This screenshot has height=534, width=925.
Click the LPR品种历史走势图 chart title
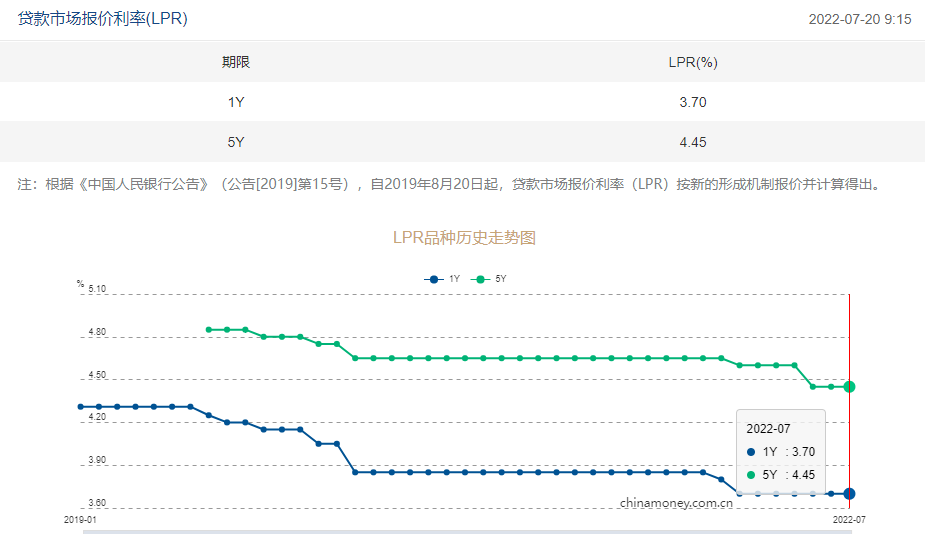[464, 238]
